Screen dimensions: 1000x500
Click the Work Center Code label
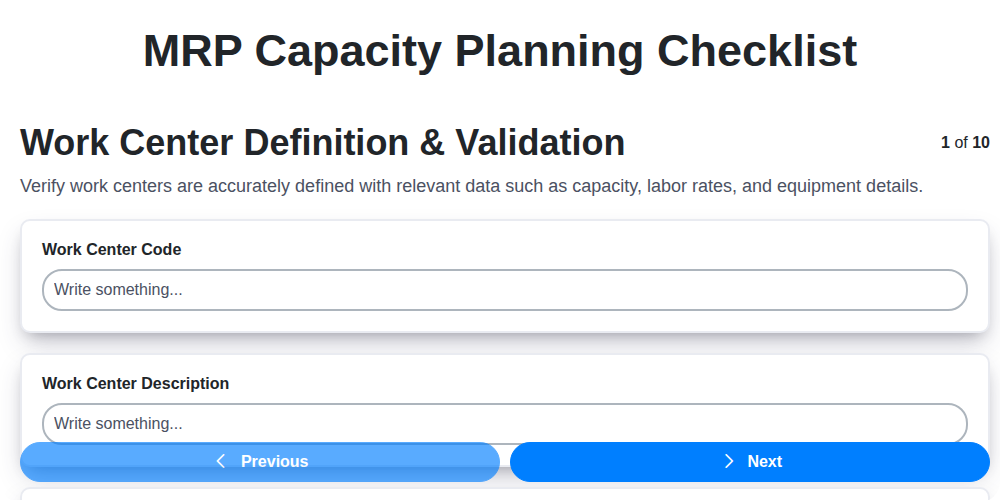tap(111, 249)
